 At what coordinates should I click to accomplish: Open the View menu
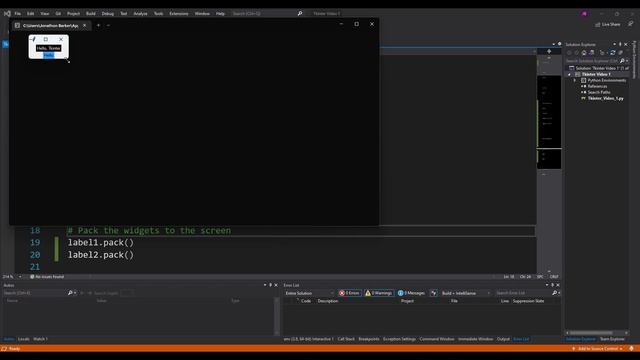(44, 13)
